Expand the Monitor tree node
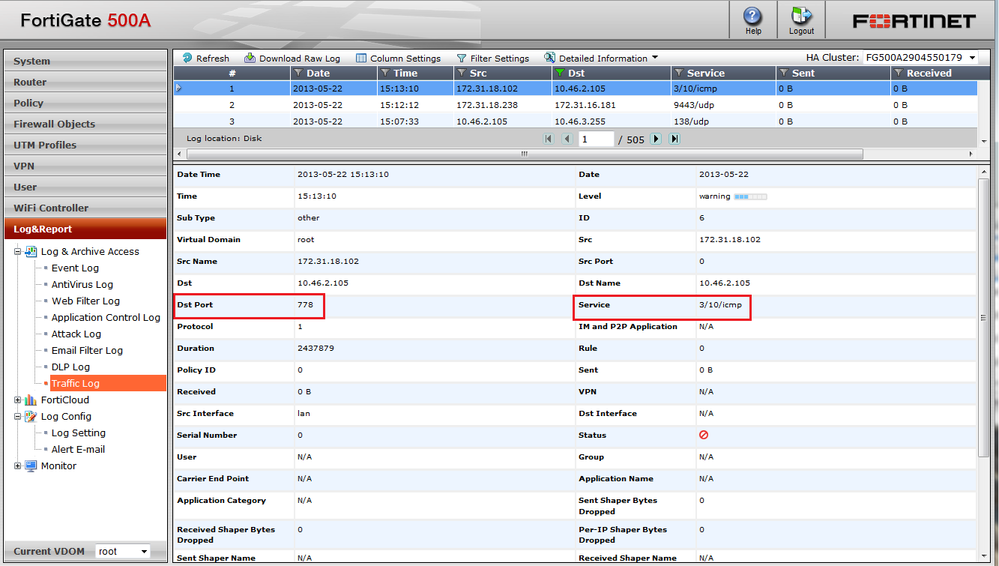This screenshot has height=566, width=999. (x=18, y=466)
